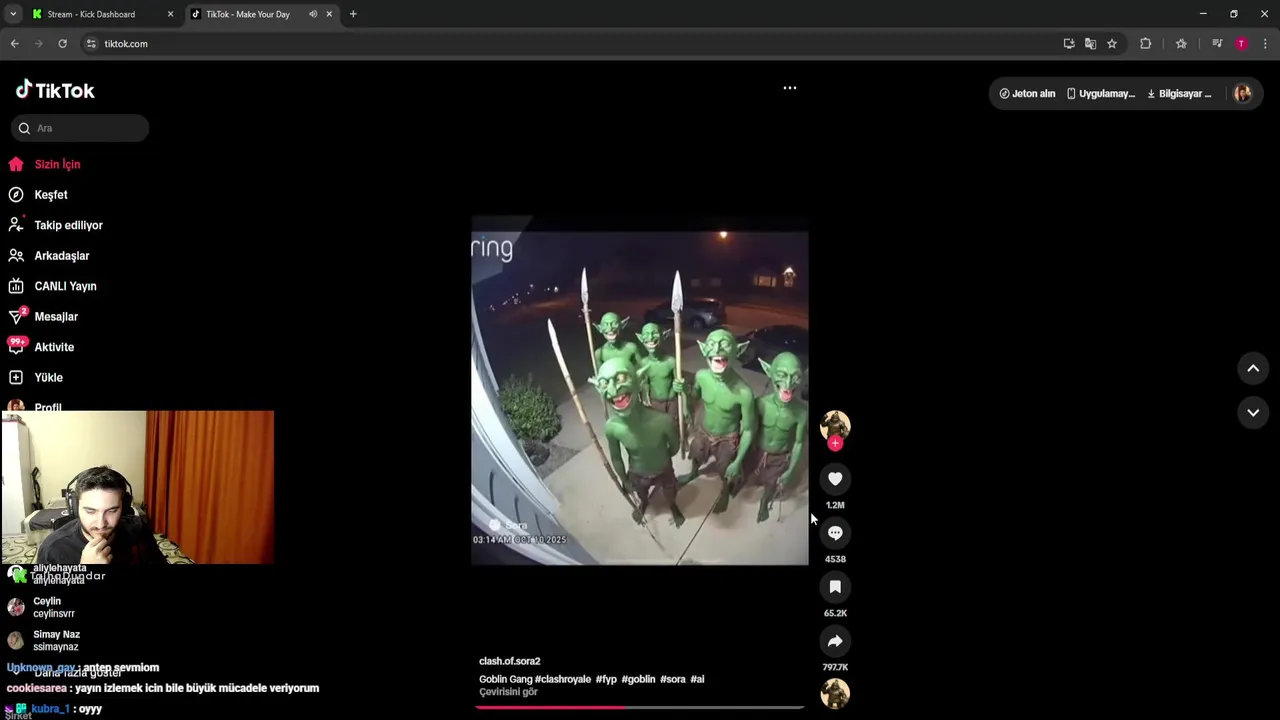Go to next video with down chevron
Image resolution: width=1280 pixels, height=720 pixels.
[x=1253, y=412]
